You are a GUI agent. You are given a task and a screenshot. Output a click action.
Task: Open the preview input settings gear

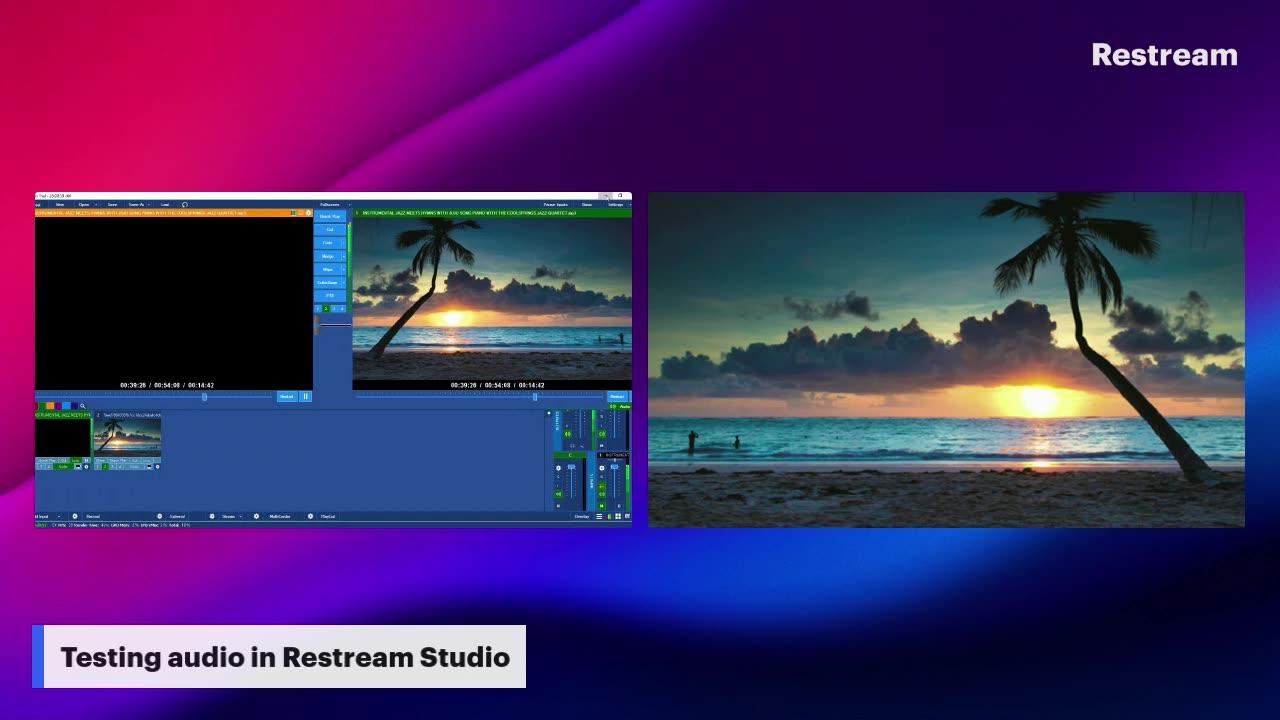(309, 213)
